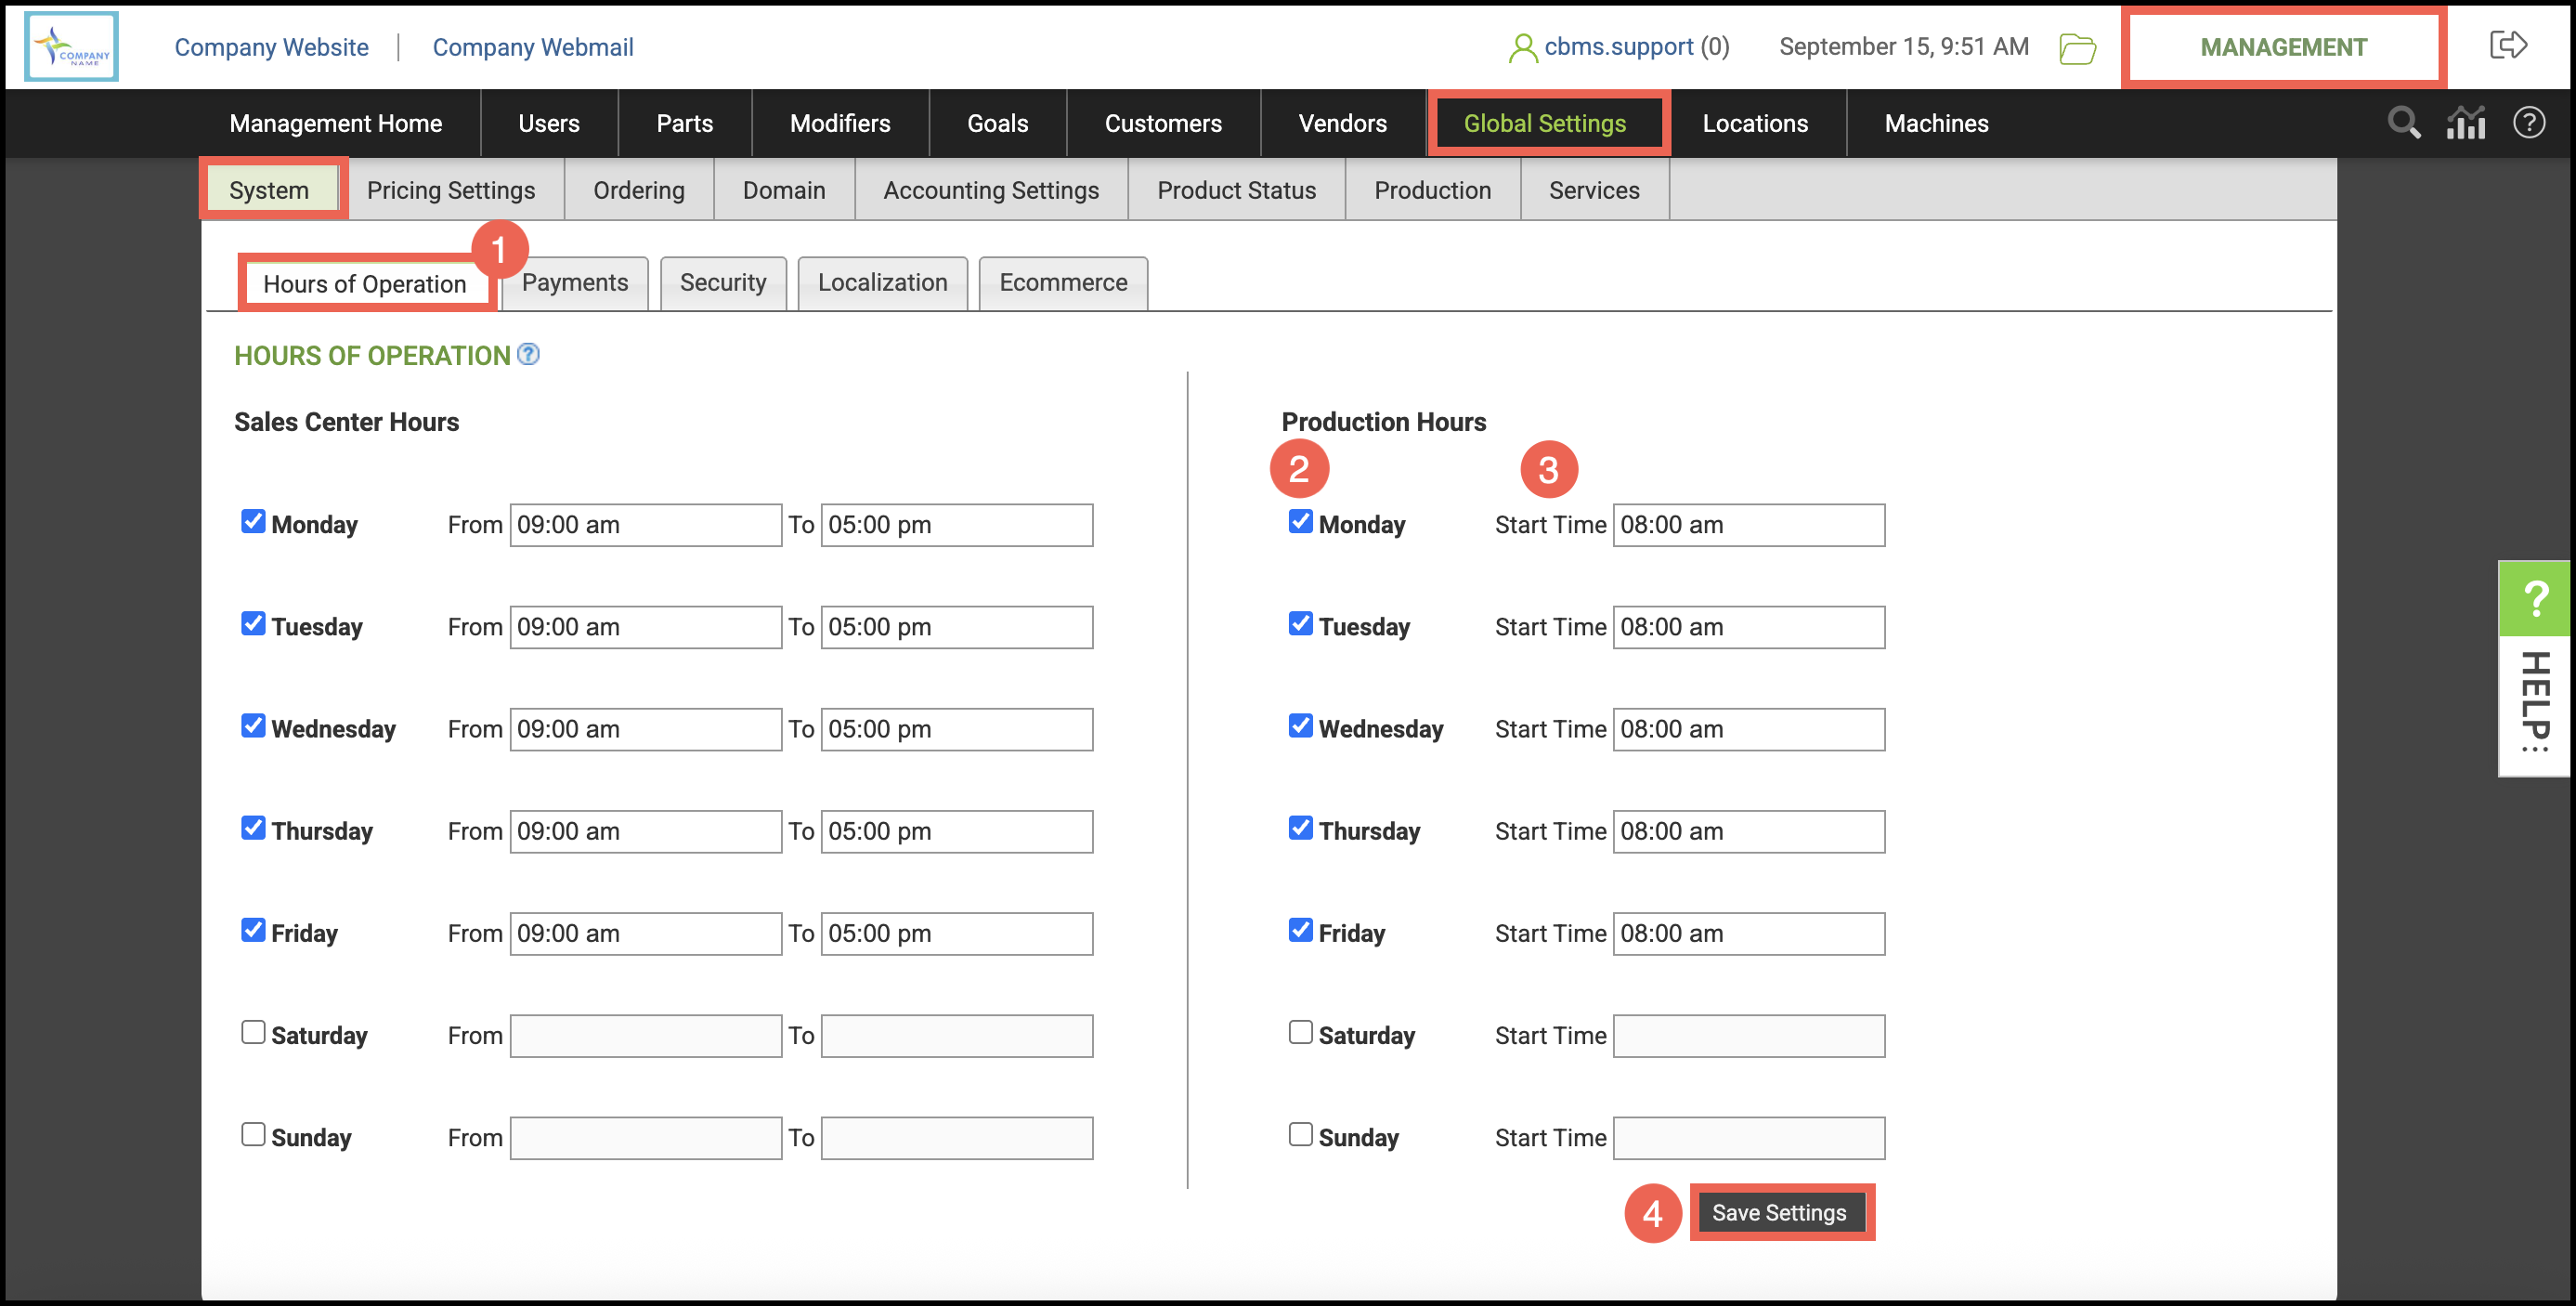This screenshot has width=2576, height=1306.
Task: Enable Saturday in Sales Center Hours
Action: [x=253, y=1032]
